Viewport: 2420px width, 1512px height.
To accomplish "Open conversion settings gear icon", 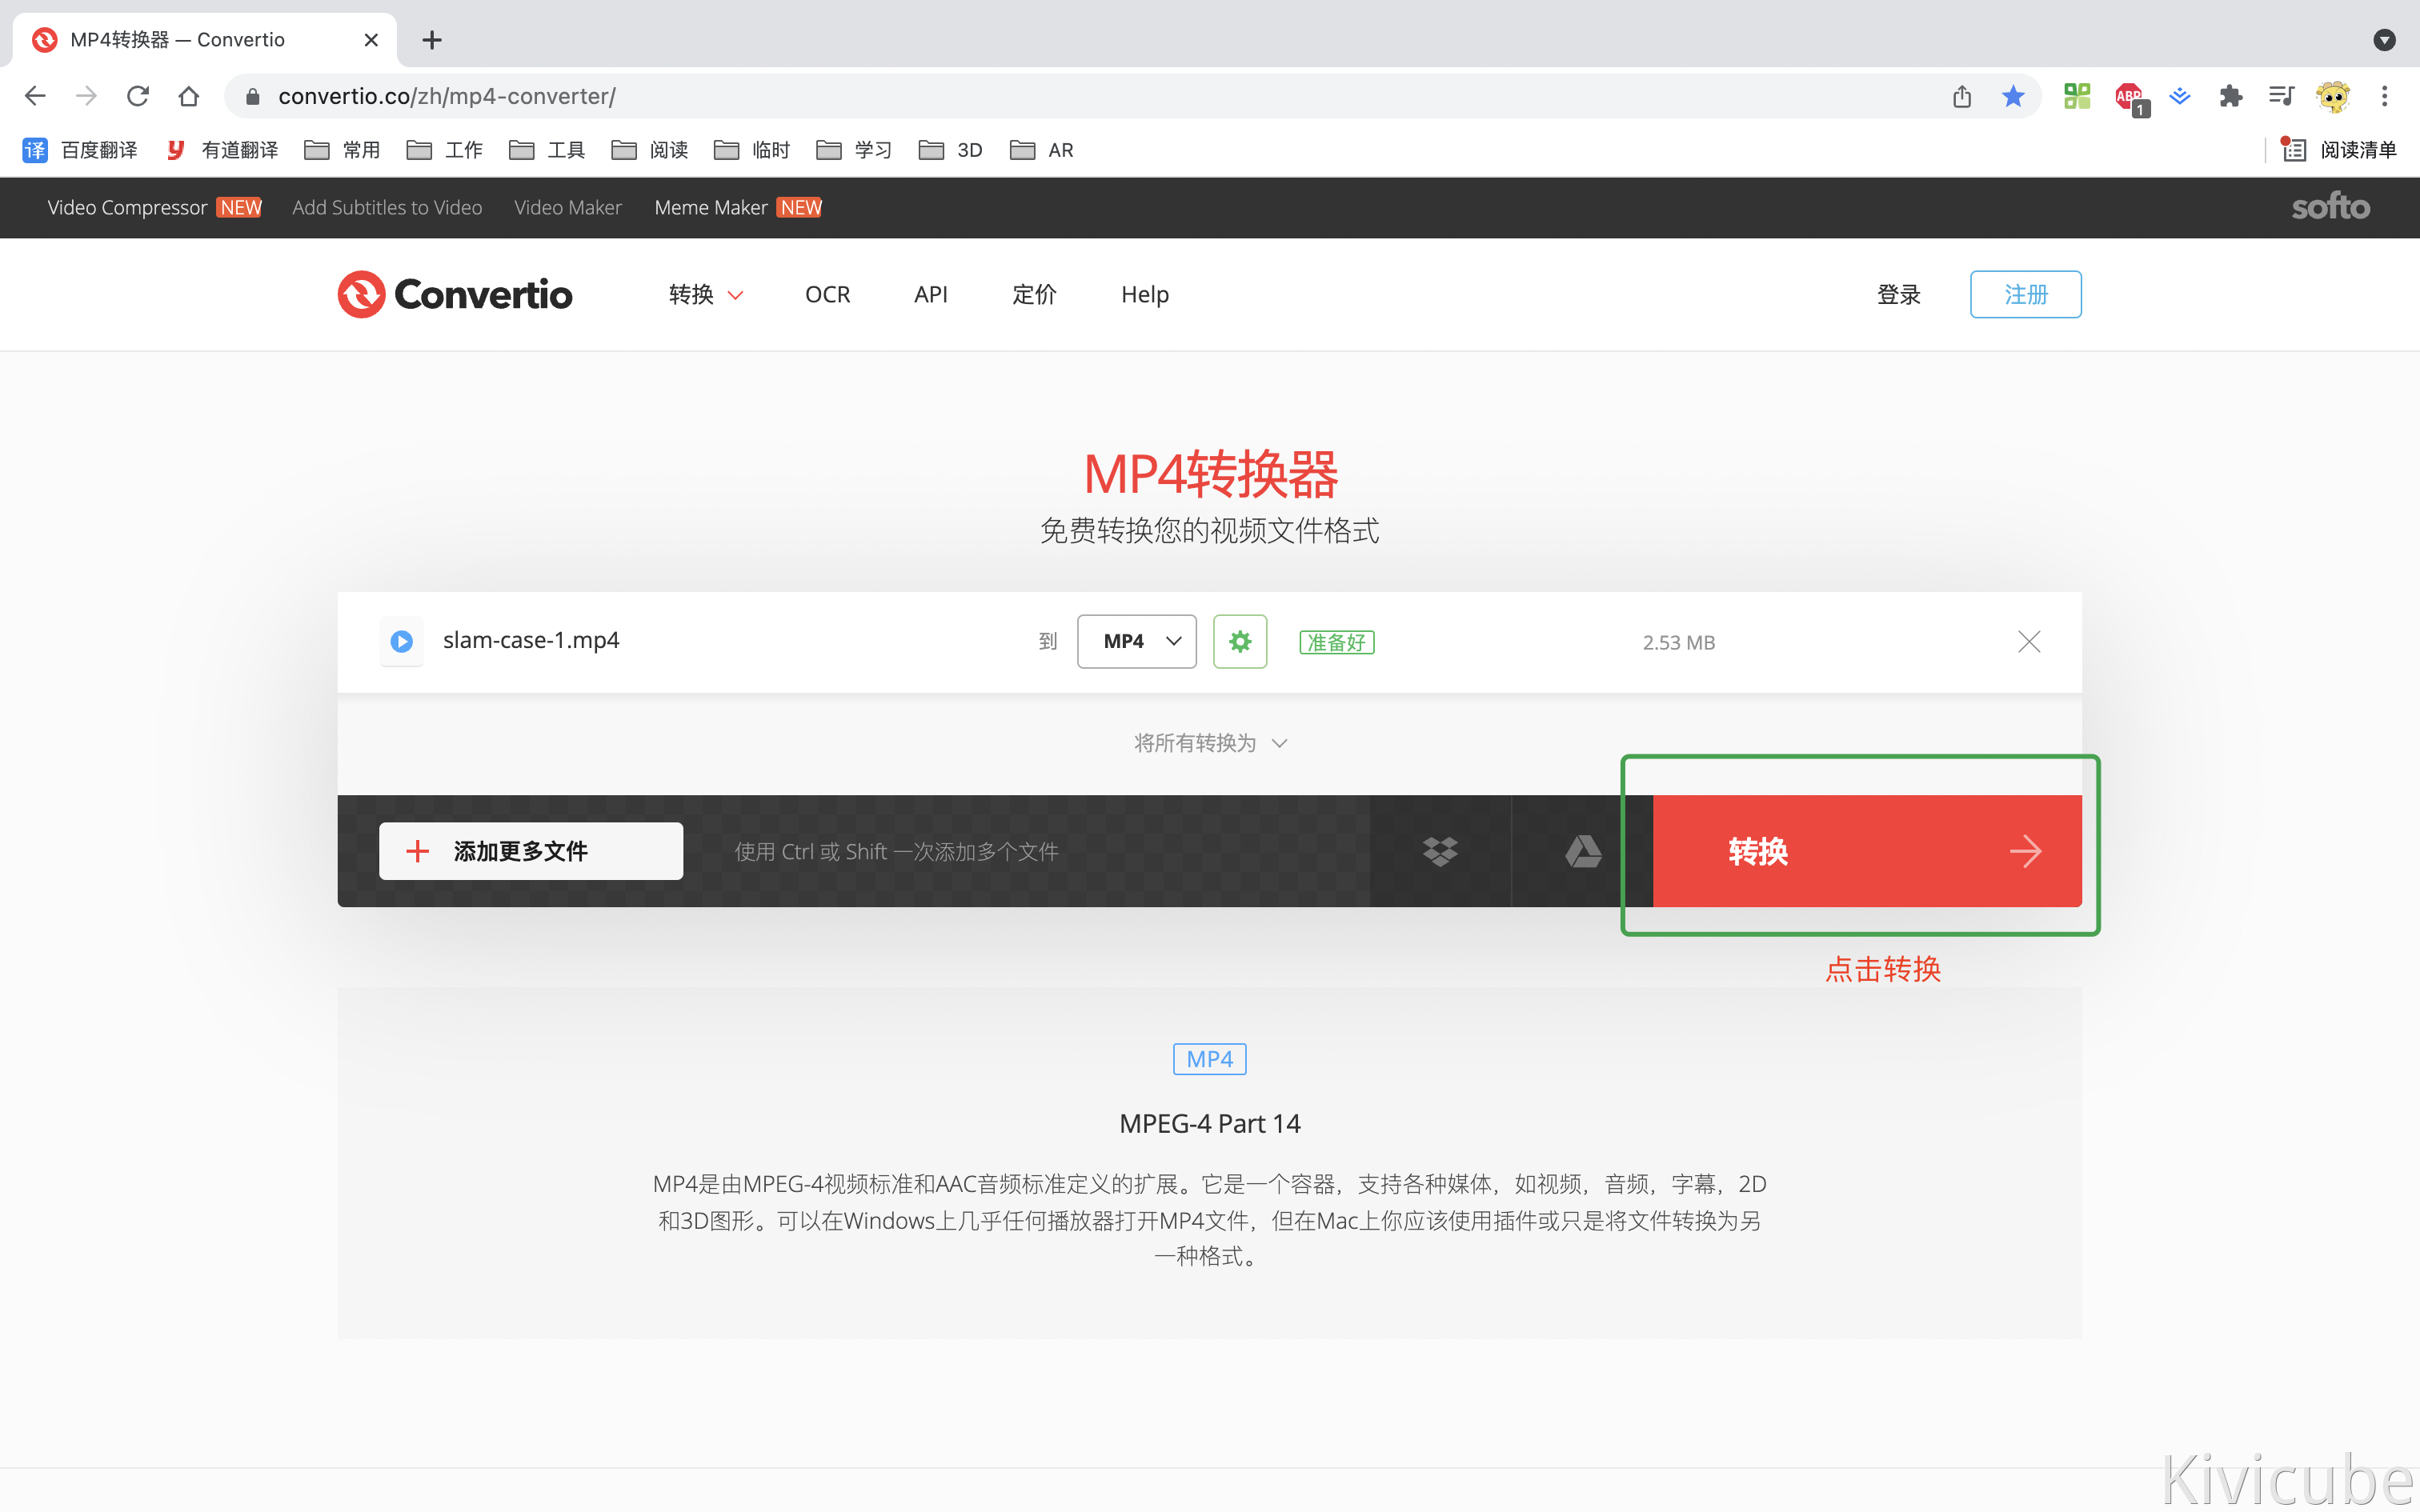I will pos(1240,641).
